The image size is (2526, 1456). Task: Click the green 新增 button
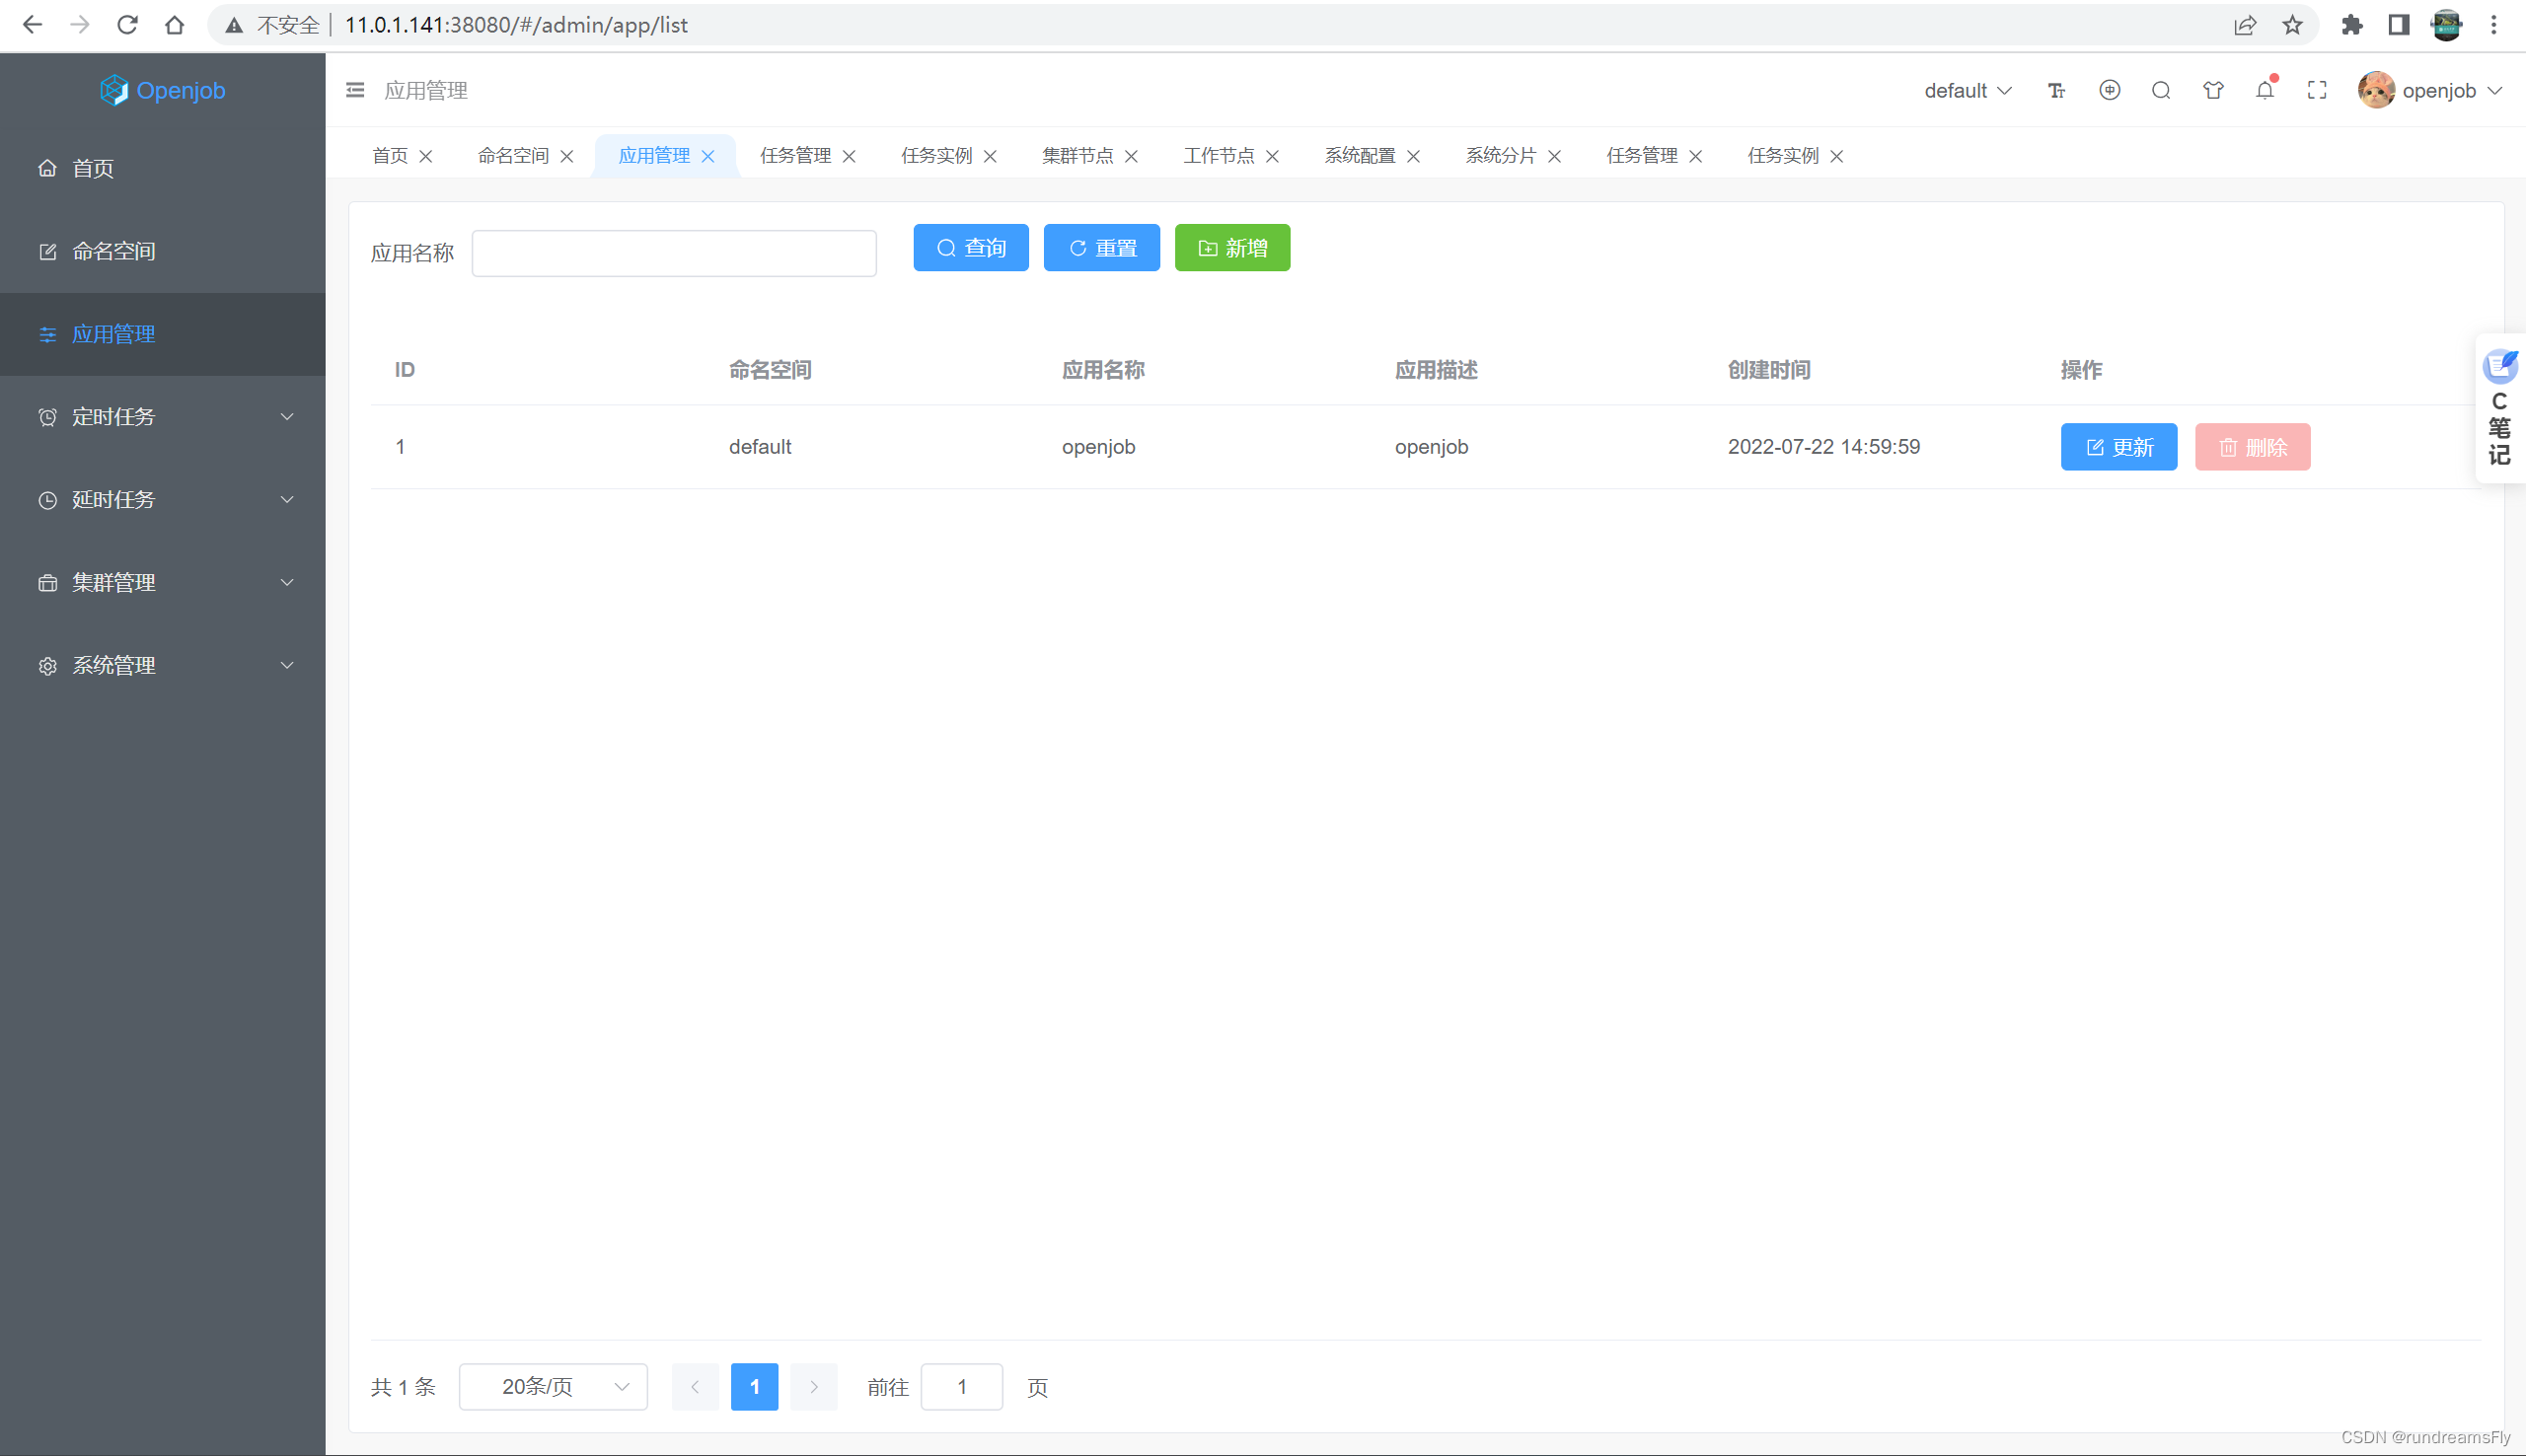pyautogui.click(x=1231, y=247)
